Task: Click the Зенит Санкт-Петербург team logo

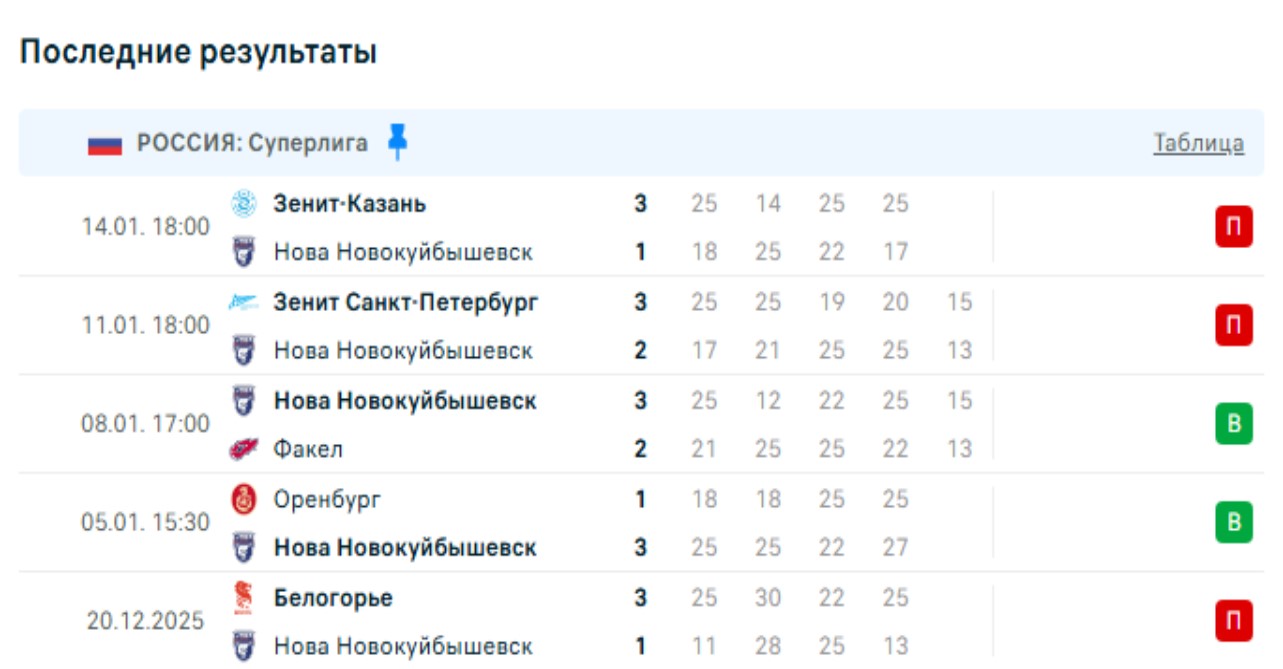Action: tap(244, 303)
